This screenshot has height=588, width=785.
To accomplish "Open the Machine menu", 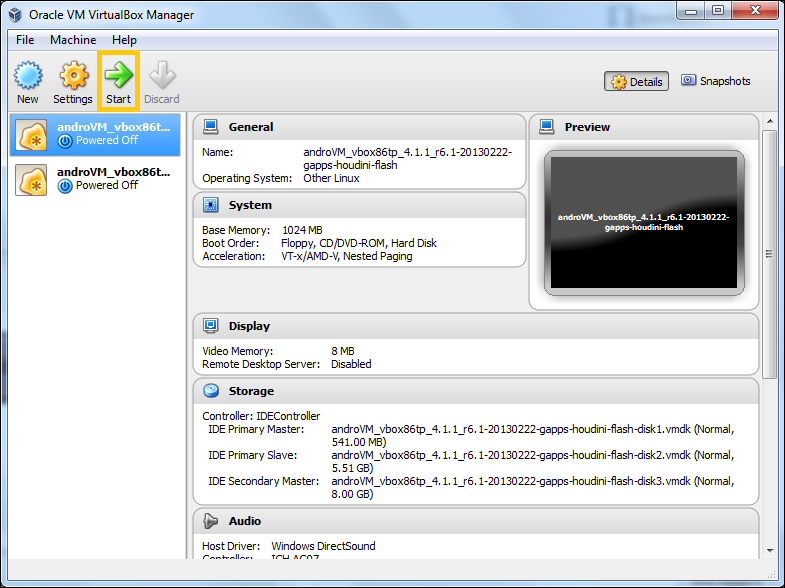I will point(73,40).
